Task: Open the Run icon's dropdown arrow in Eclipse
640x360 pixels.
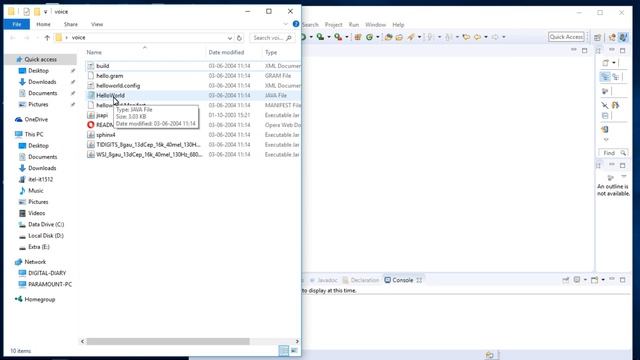Action: pos(311,37)
